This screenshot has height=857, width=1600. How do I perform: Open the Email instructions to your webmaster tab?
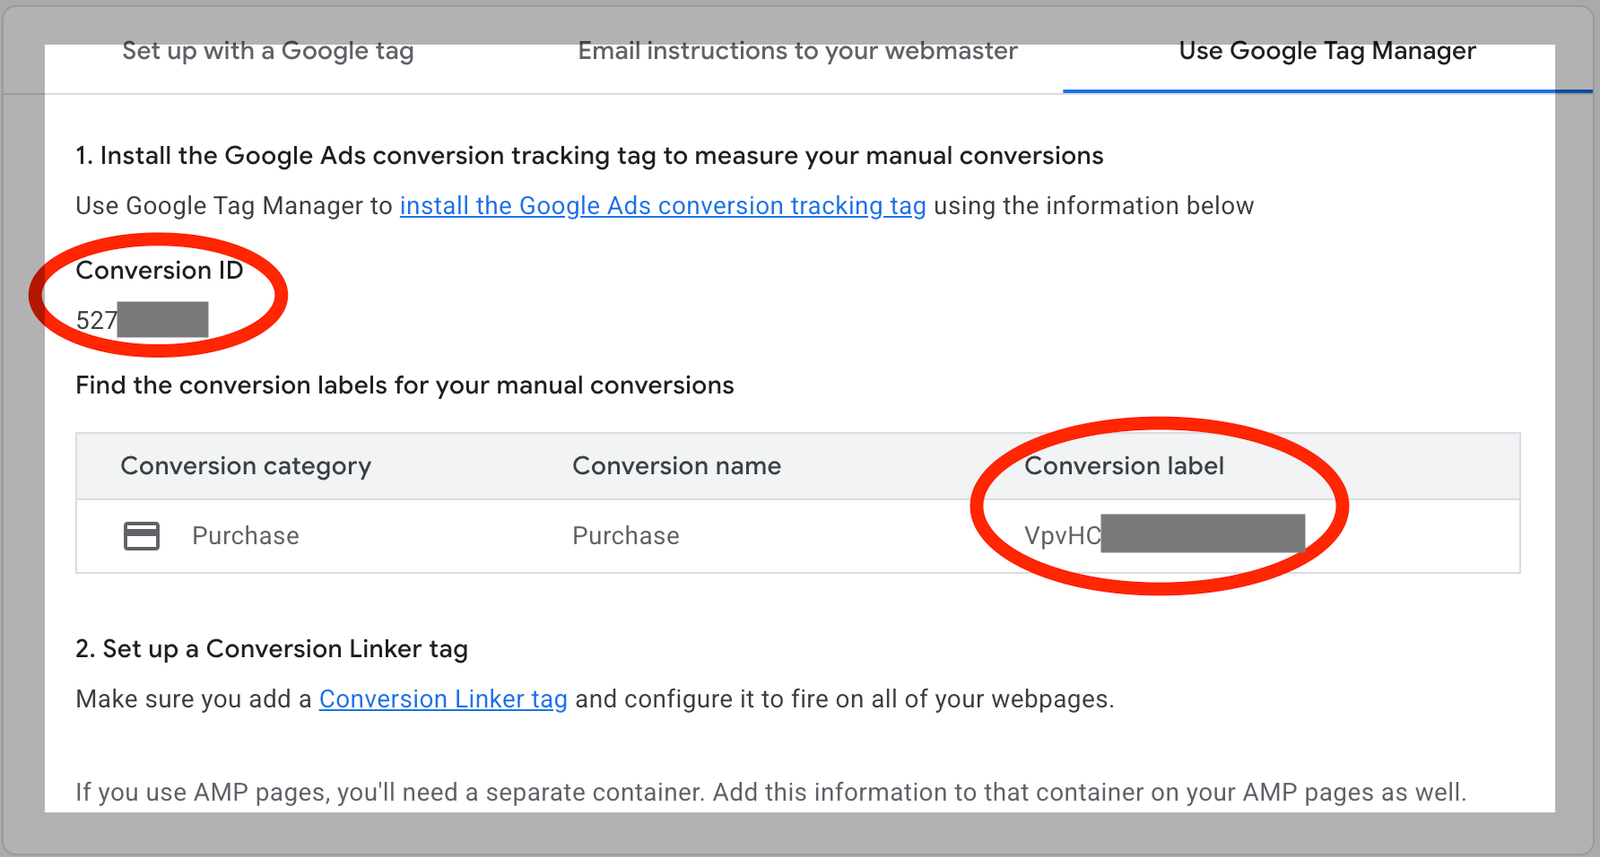coord(797,50)
